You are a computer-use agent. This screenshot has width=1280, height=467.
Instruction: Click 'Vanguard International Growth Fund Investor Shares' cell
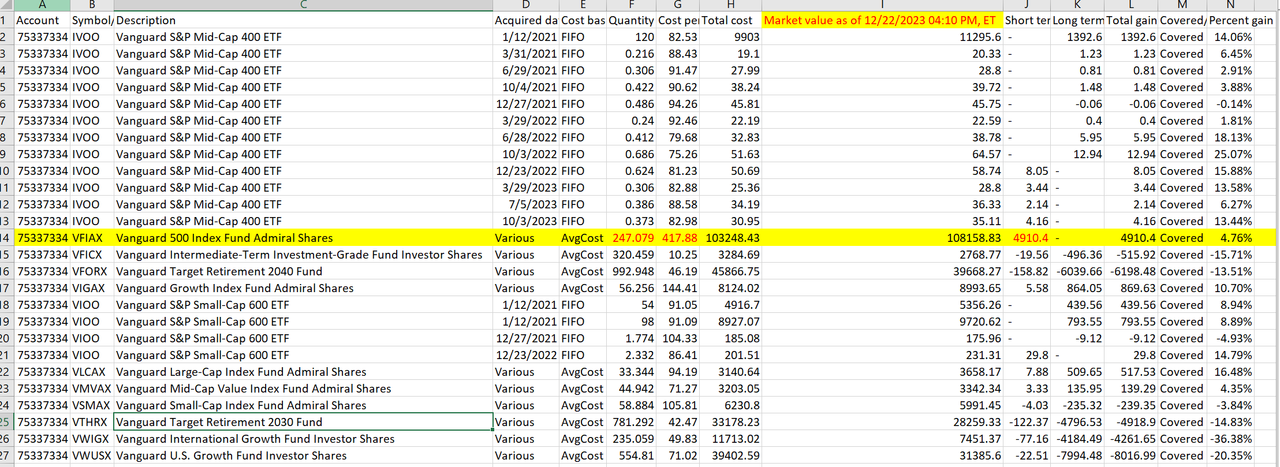point(303,439)
